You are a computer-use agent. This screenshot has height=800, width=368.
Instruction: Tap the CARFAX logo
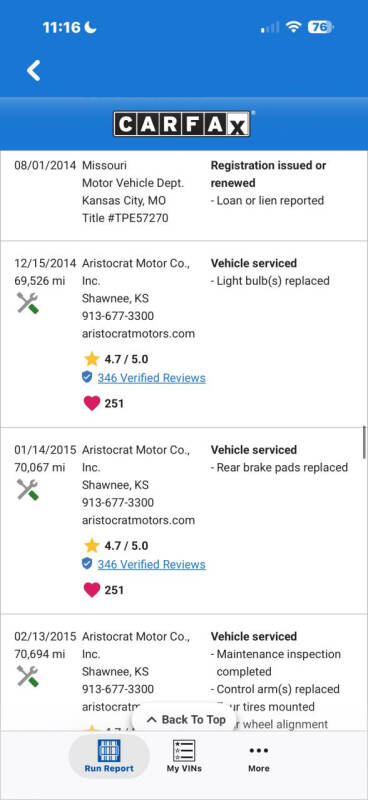point(182,124)
